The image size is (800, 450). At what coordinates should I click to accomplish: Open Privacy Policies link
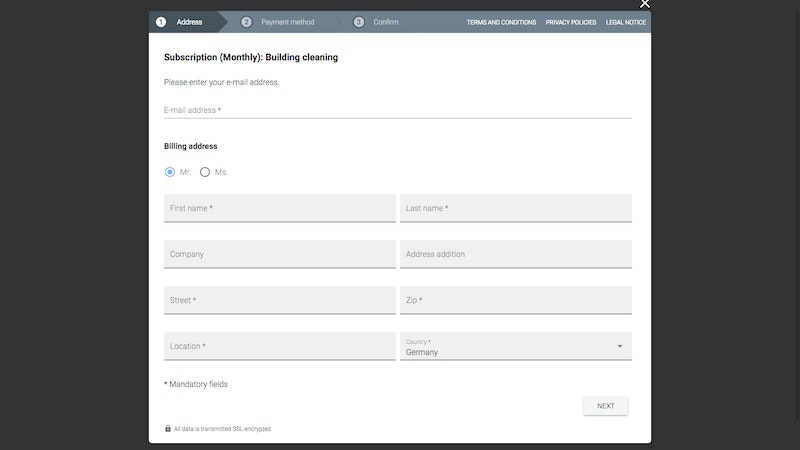coord(570,22)
